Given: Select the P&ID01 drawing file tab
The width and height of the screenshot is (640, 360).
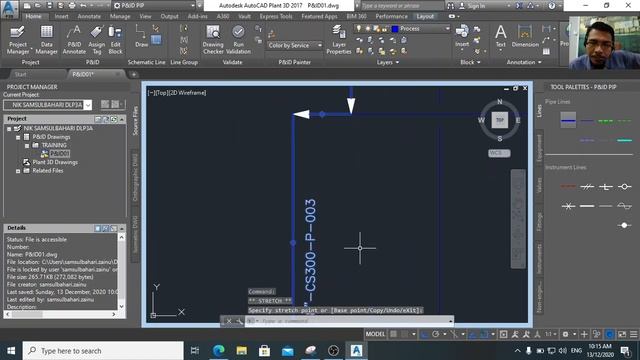Looking at the screenshot, I should pyautogui.click(x=83, y=74).
